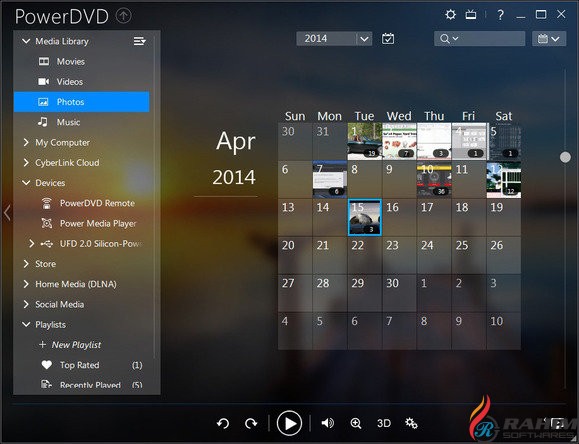Create a New Playlist
This screenshot has width=579, height=444.
coord(70,345)
